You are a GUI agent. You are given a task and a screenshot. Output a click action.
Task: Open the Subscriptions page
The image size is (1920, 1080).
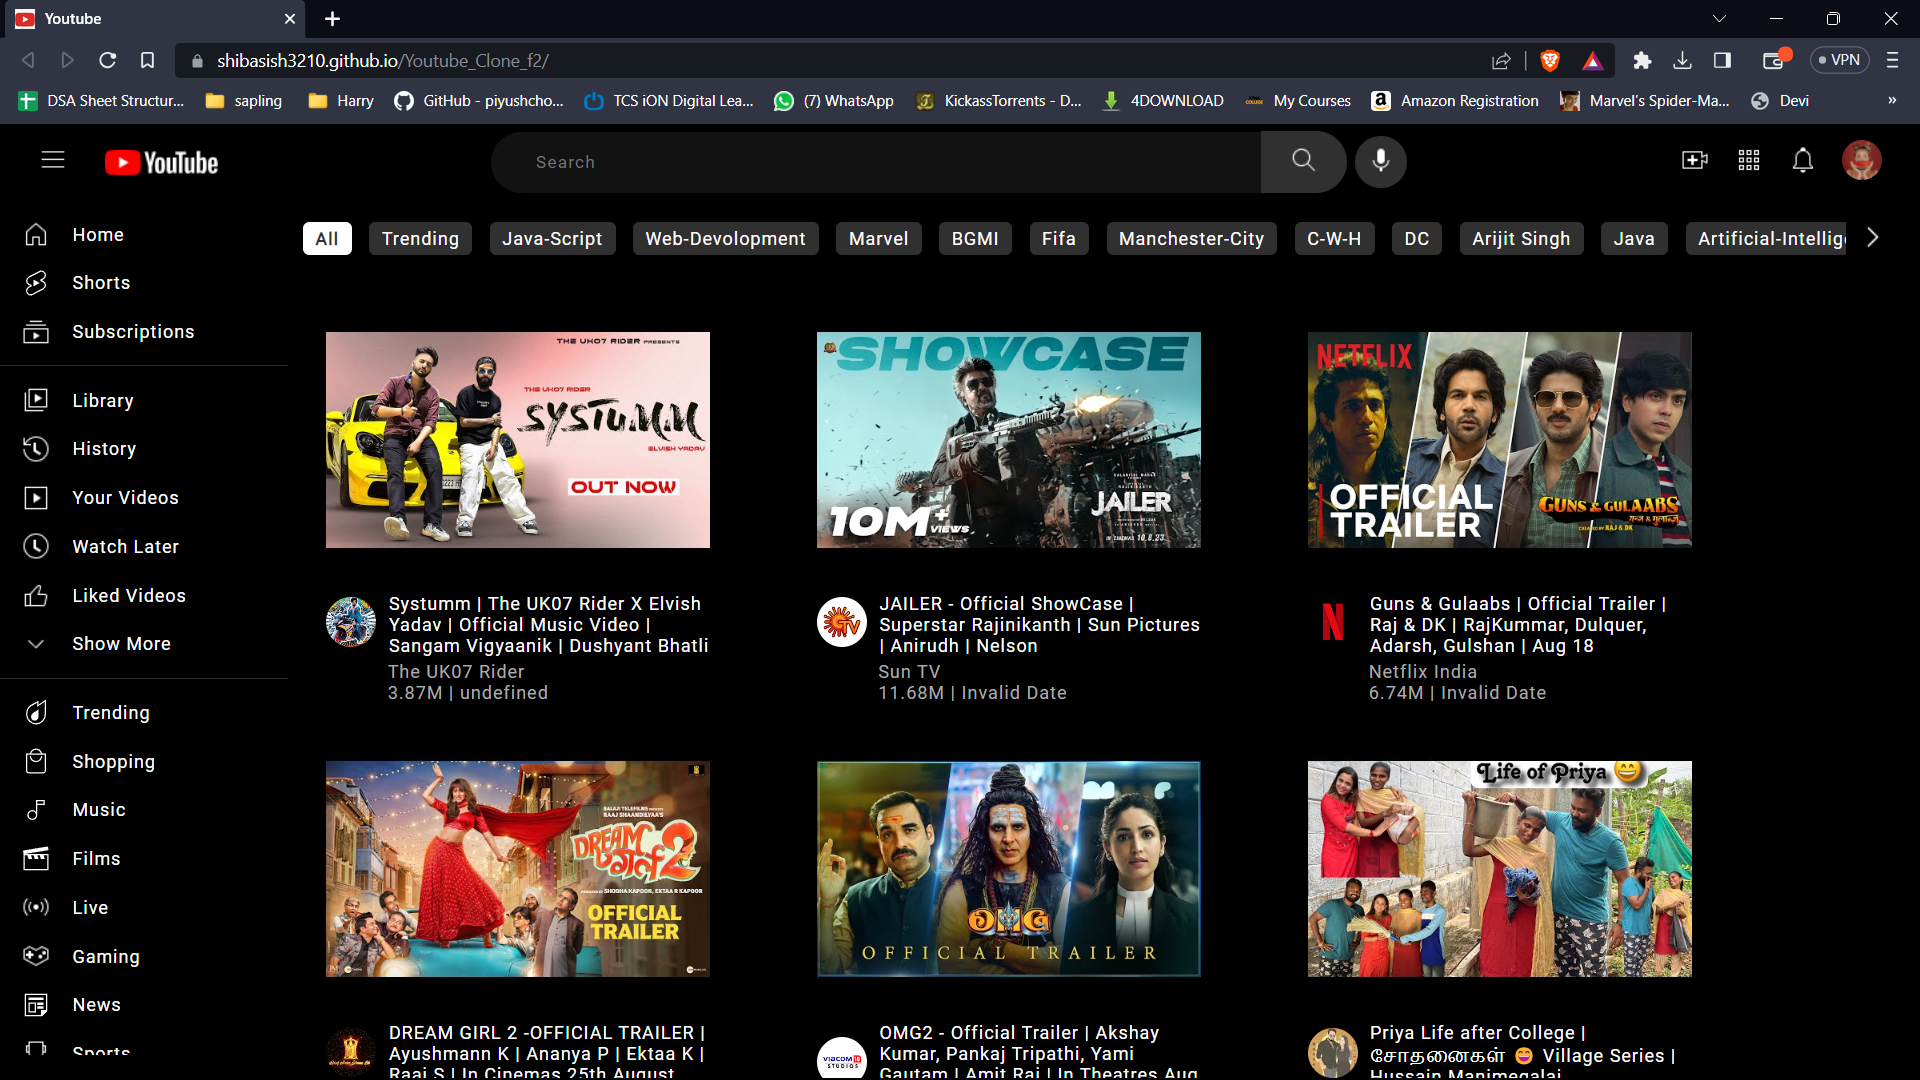click(x=133, y=331)
